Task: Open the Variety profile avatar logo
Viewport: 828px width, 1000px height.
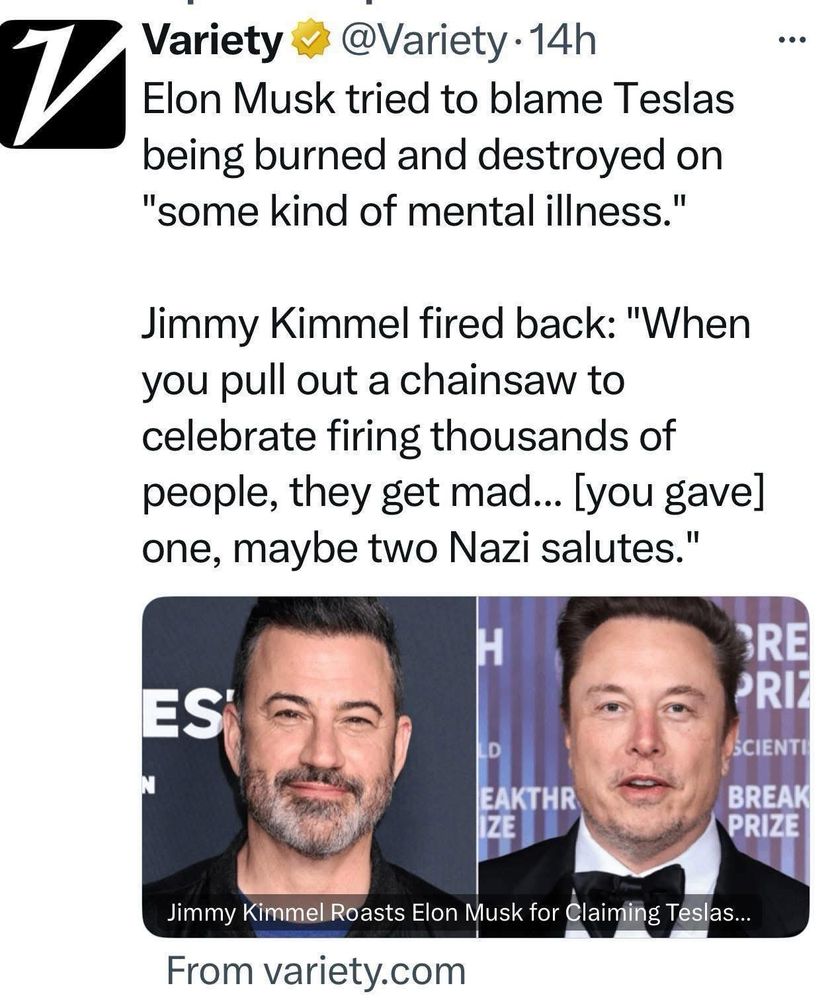Action: (63, 83)
